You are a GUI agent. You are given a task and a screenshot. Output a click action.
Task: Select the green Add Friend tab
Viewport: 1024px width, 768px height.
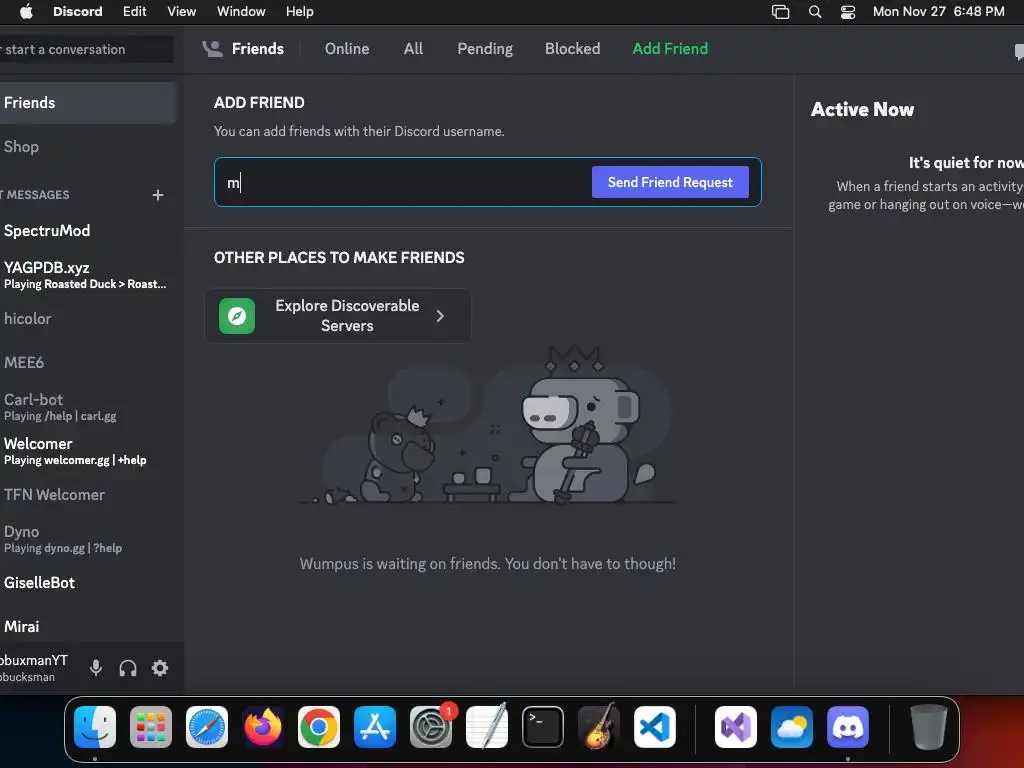click(670, 49)
